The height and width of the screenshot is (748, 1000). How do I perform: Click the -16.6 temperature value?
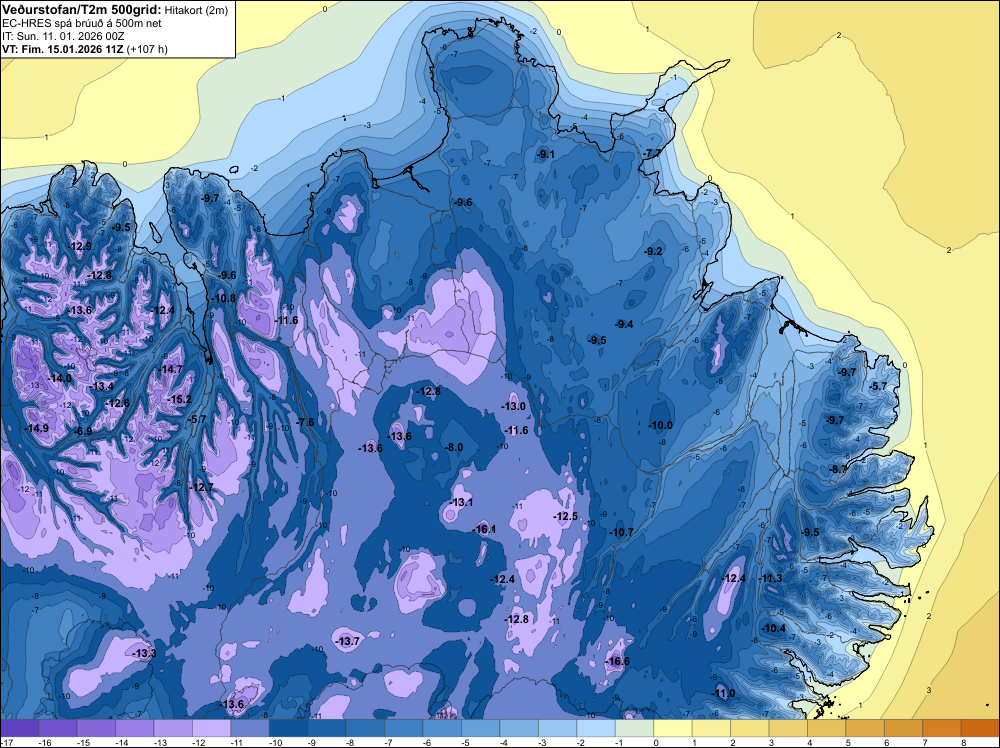[617, 661]
